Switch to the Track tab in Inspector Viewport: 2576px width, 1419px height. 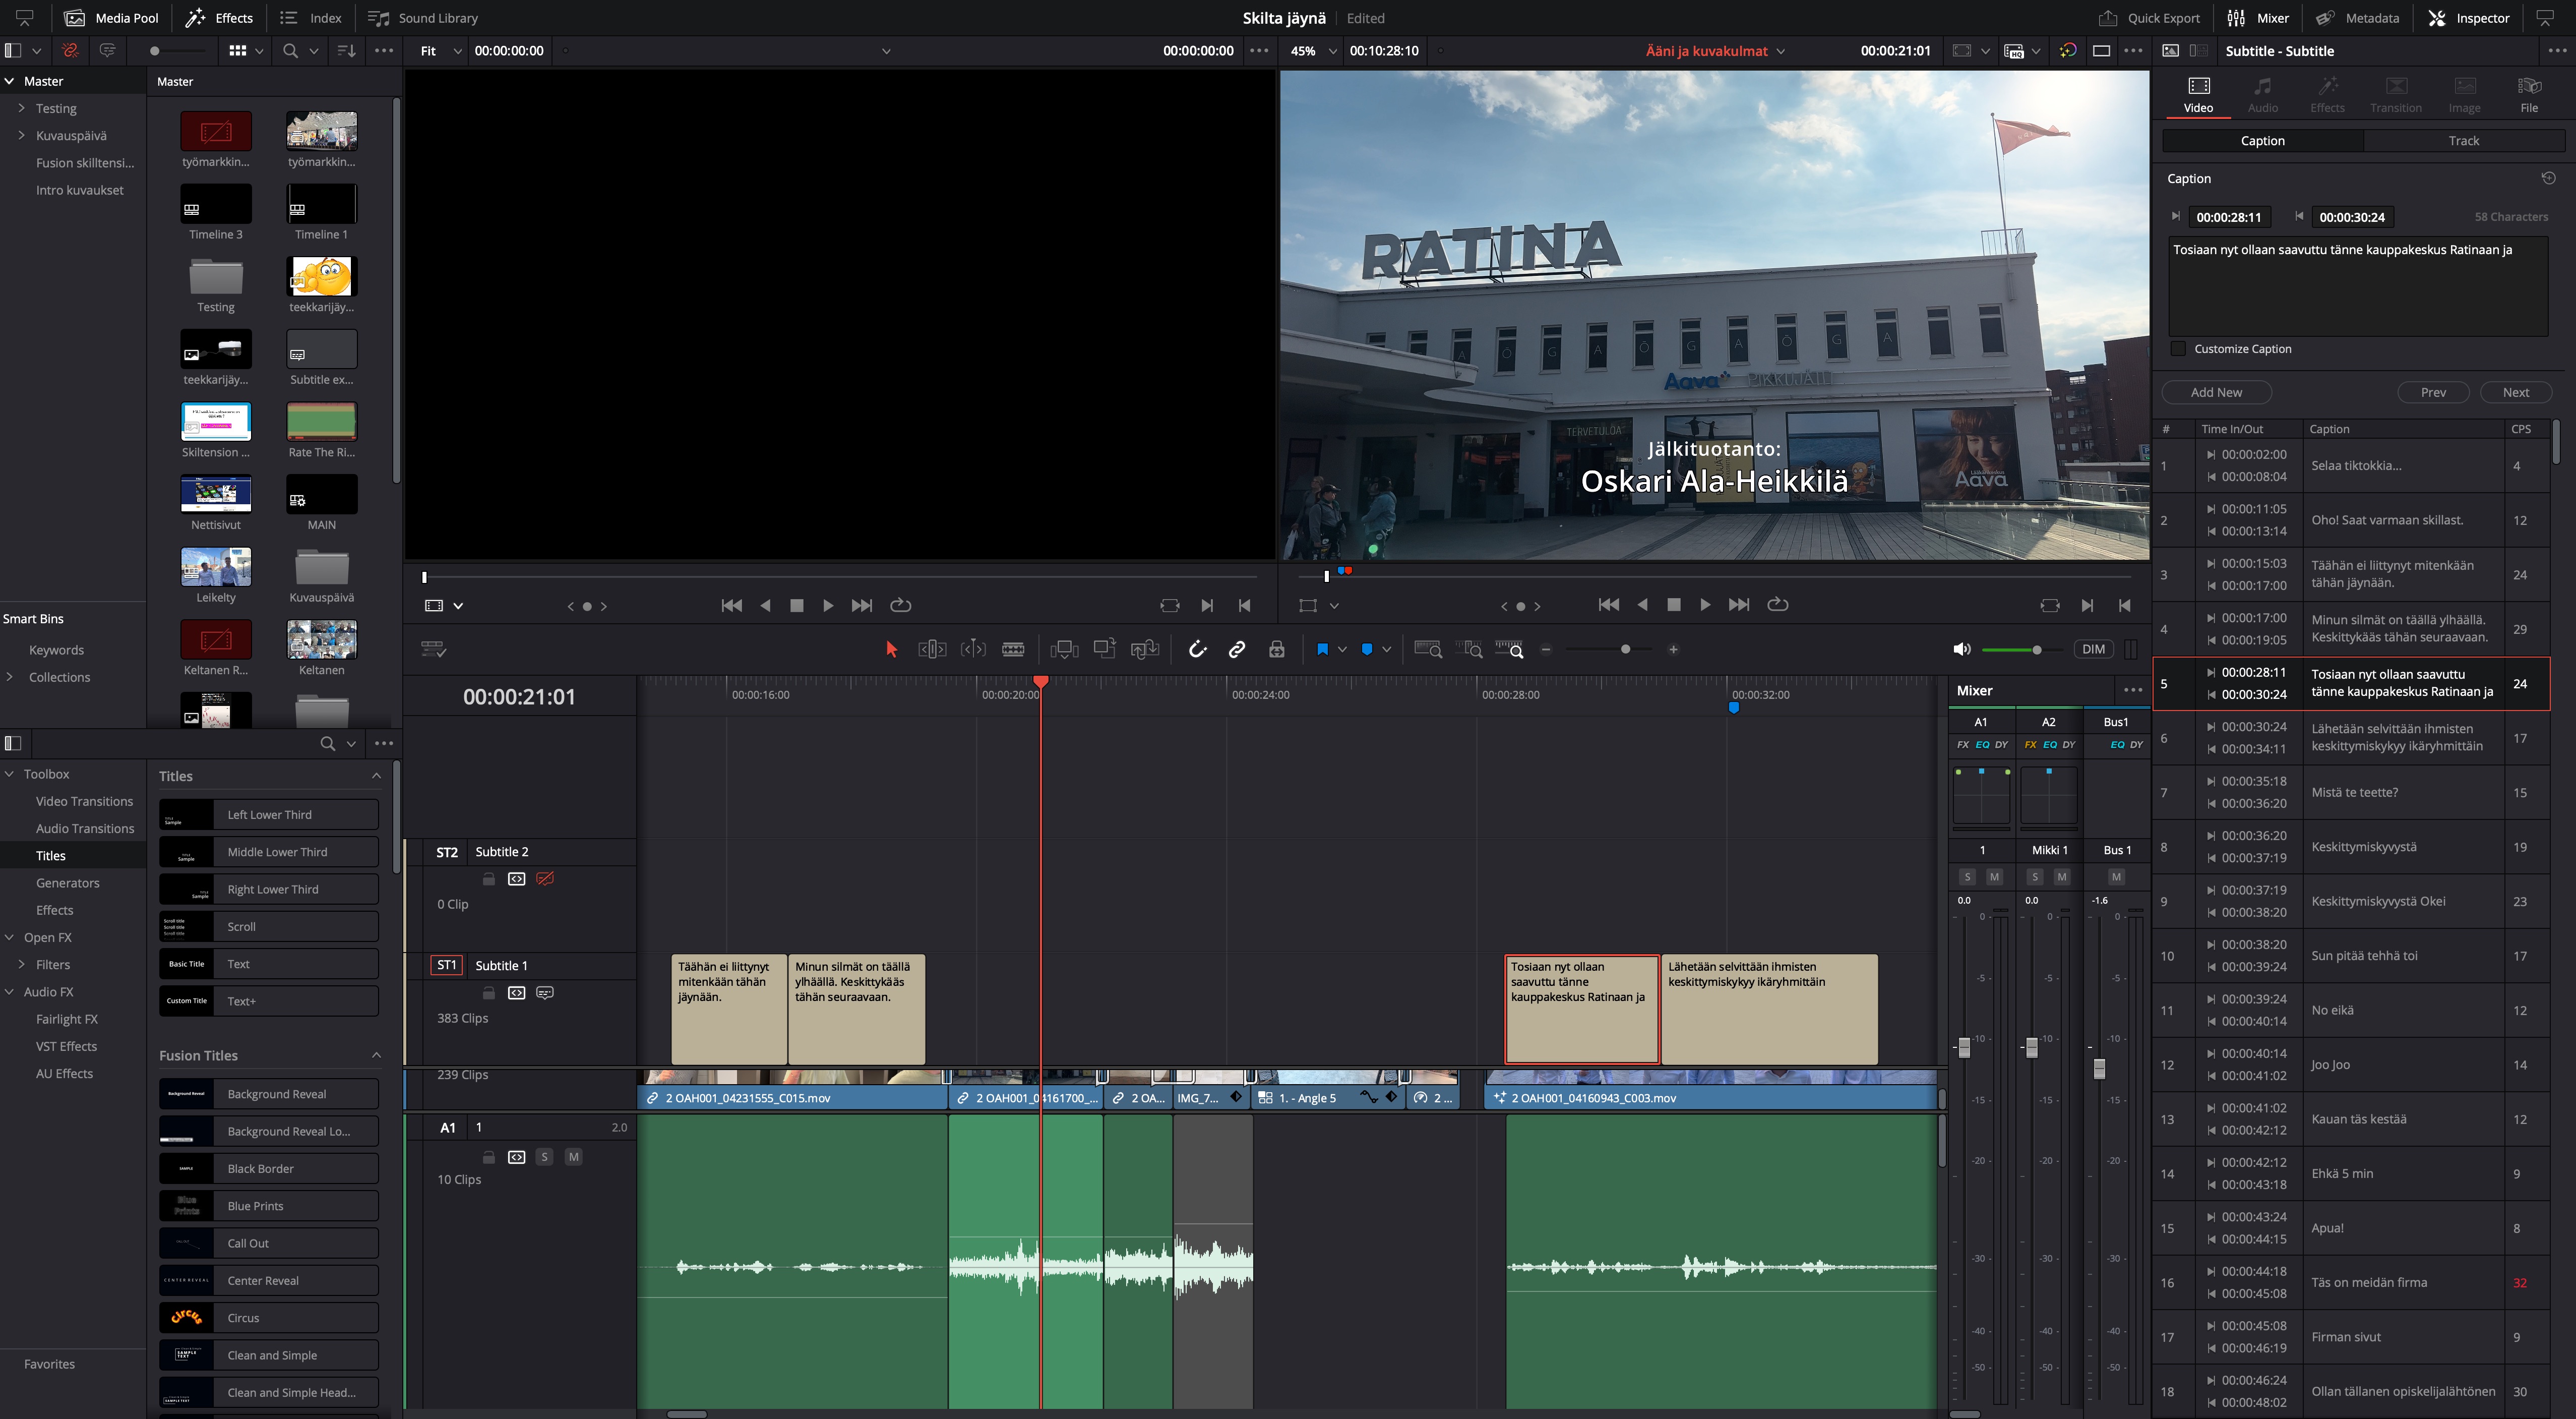pyautogui.click(x=2463, y=141)
